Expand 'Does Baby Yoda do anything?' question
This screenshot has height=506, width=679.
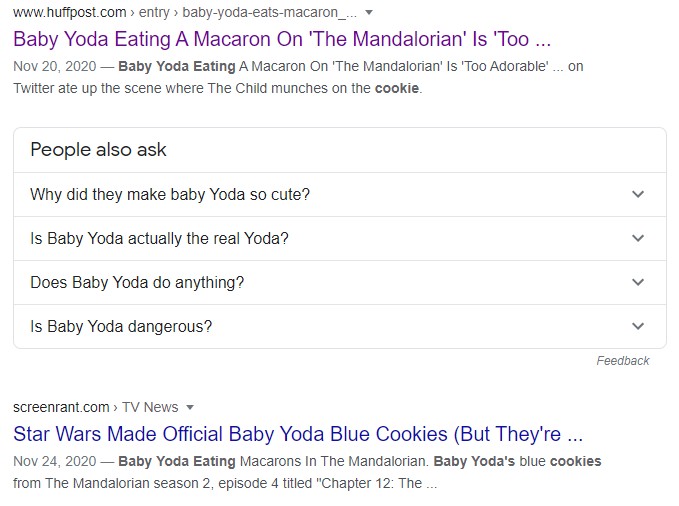137,282
